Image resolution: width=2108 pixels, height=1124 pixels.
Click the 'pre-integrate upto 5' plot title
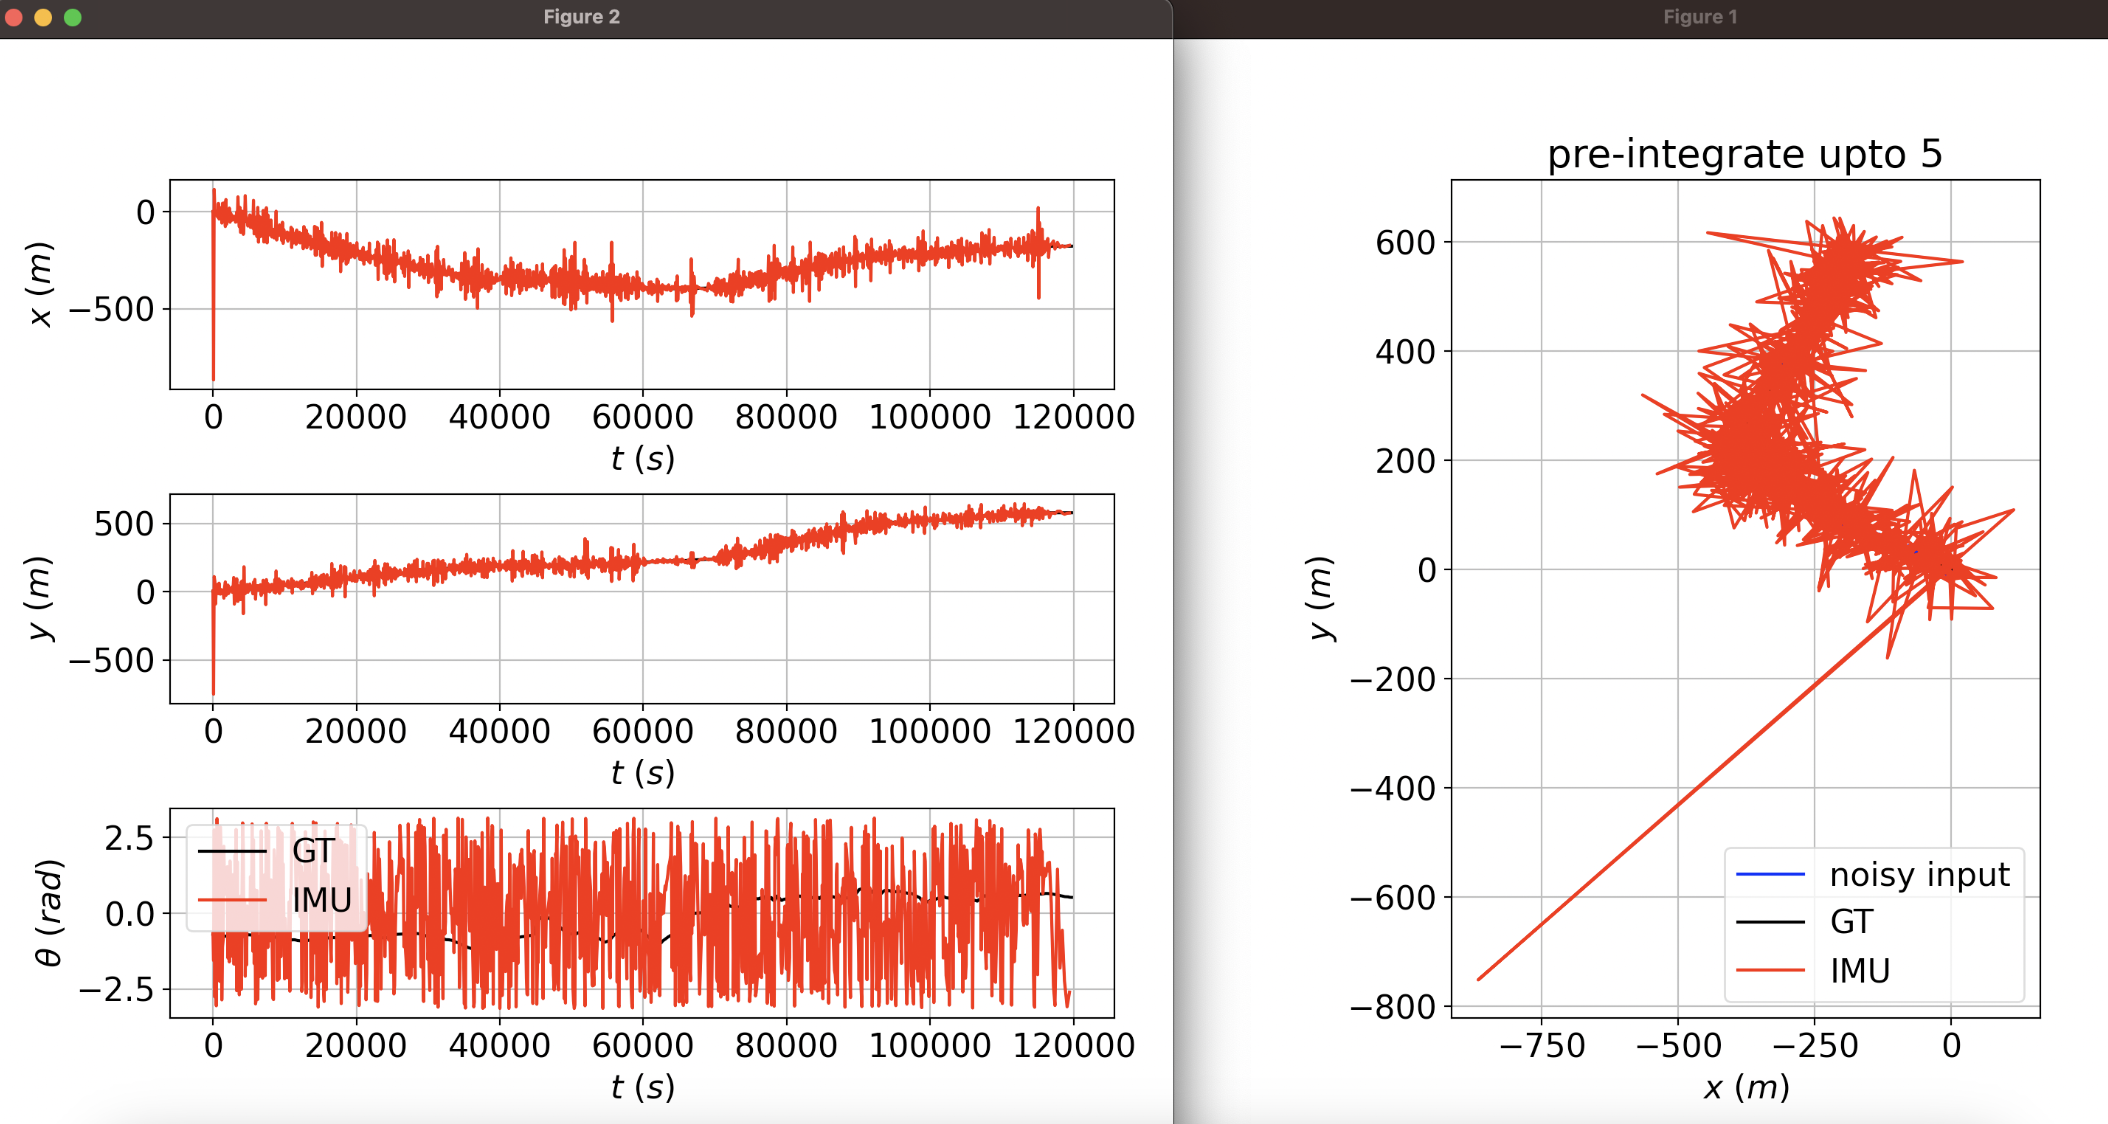tap(1744, 154)
